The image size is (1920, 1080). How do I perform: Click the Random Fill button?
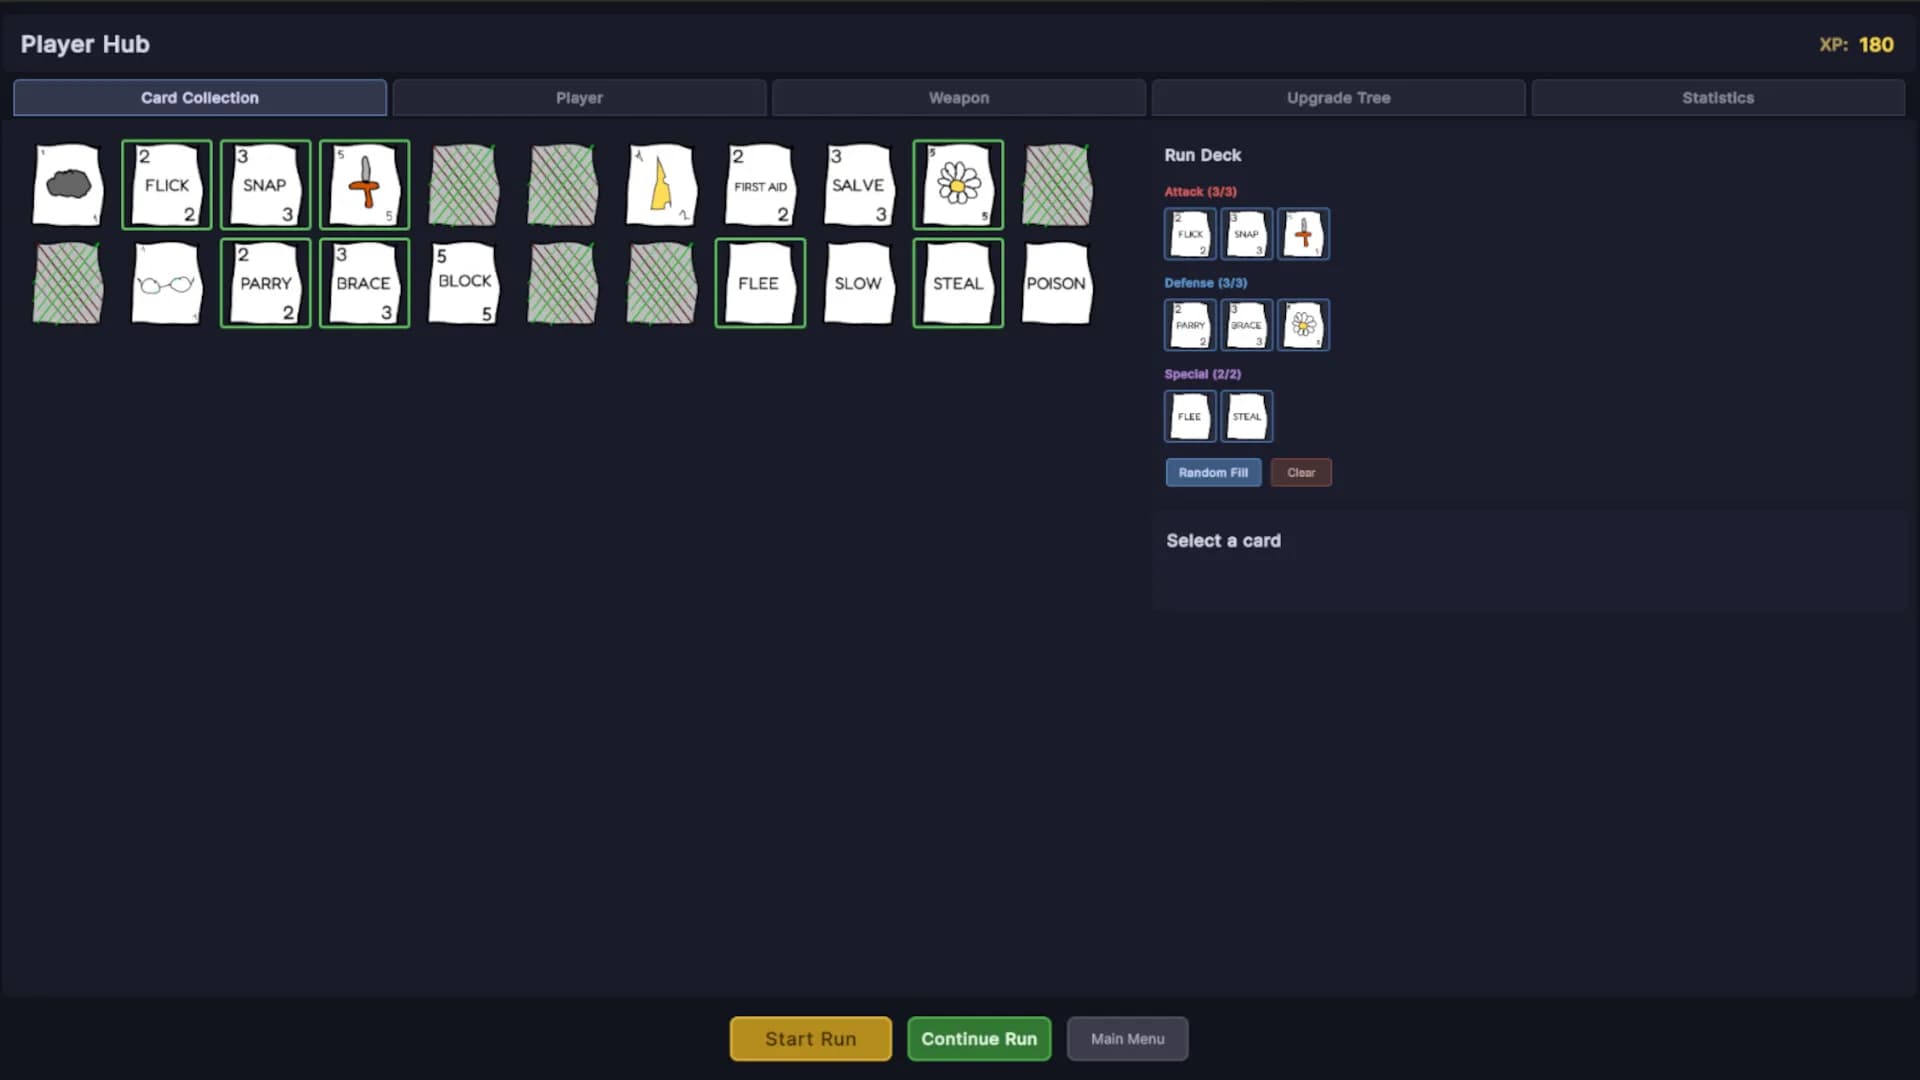1213,473
